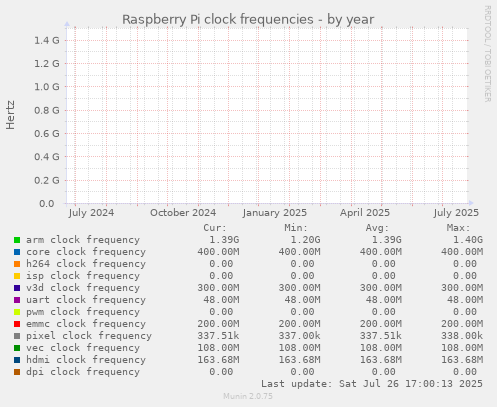Viewport: 497px width, 407px height.
Task: Click the isp clock frequency yellow swatch
Action: (x=17, y=276)
